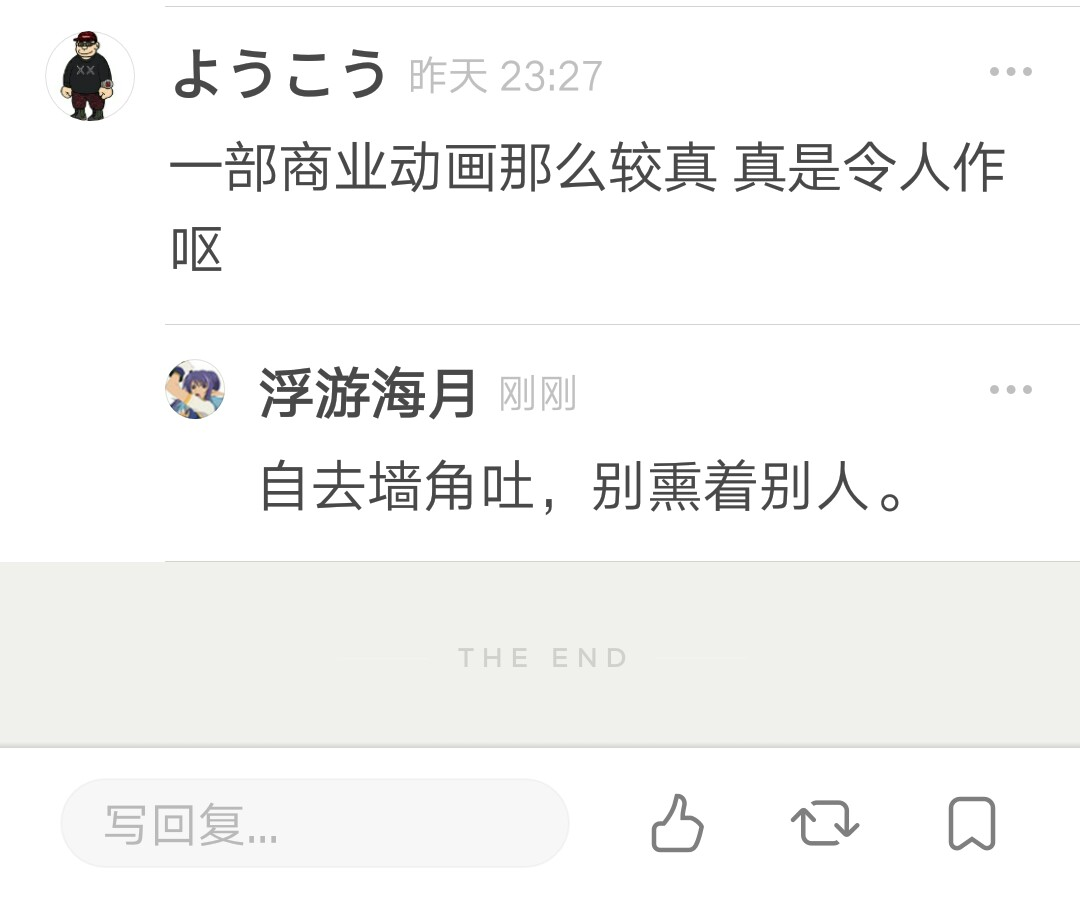Tap the THE END footer marker

click(x=543, y=658)
